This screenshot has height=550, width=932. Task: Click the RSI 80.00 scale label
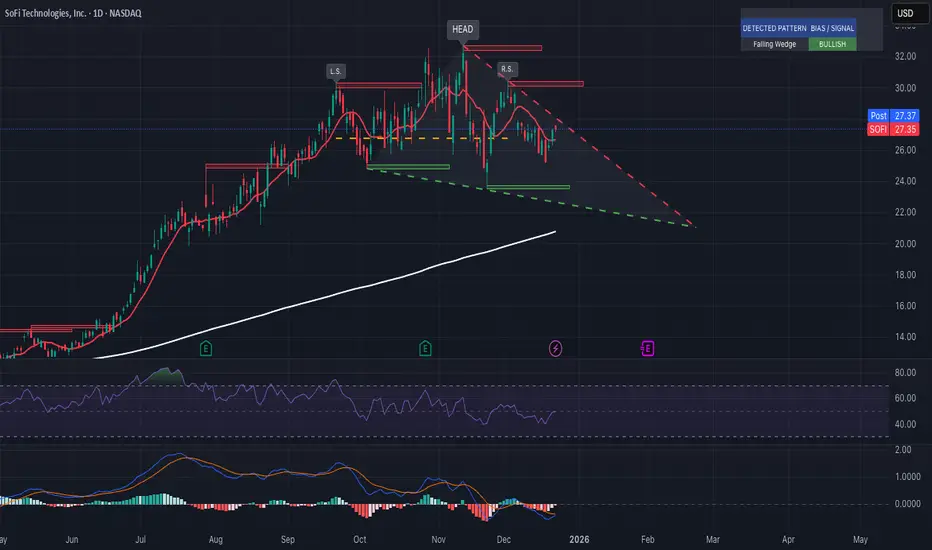[905, 373]
